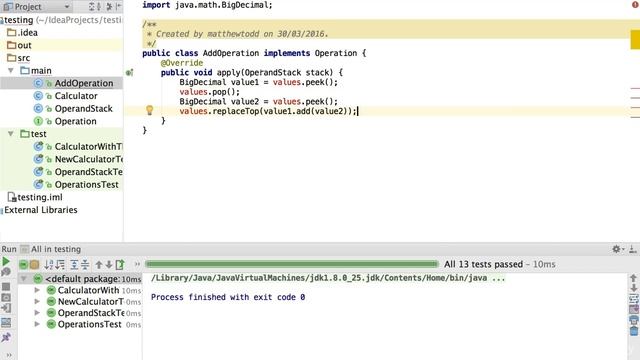Pin the Run tab with pin icon
Screen dimensions: 640x360
pos(6,337)
